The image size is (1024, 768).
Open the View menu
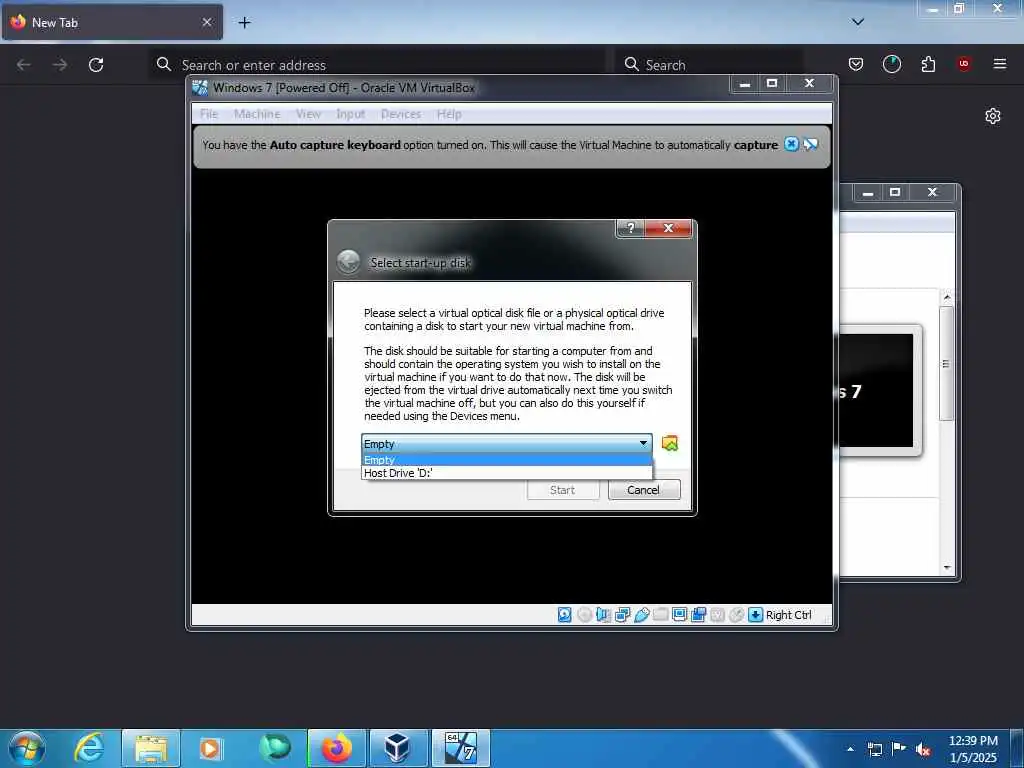coord(308,114)
